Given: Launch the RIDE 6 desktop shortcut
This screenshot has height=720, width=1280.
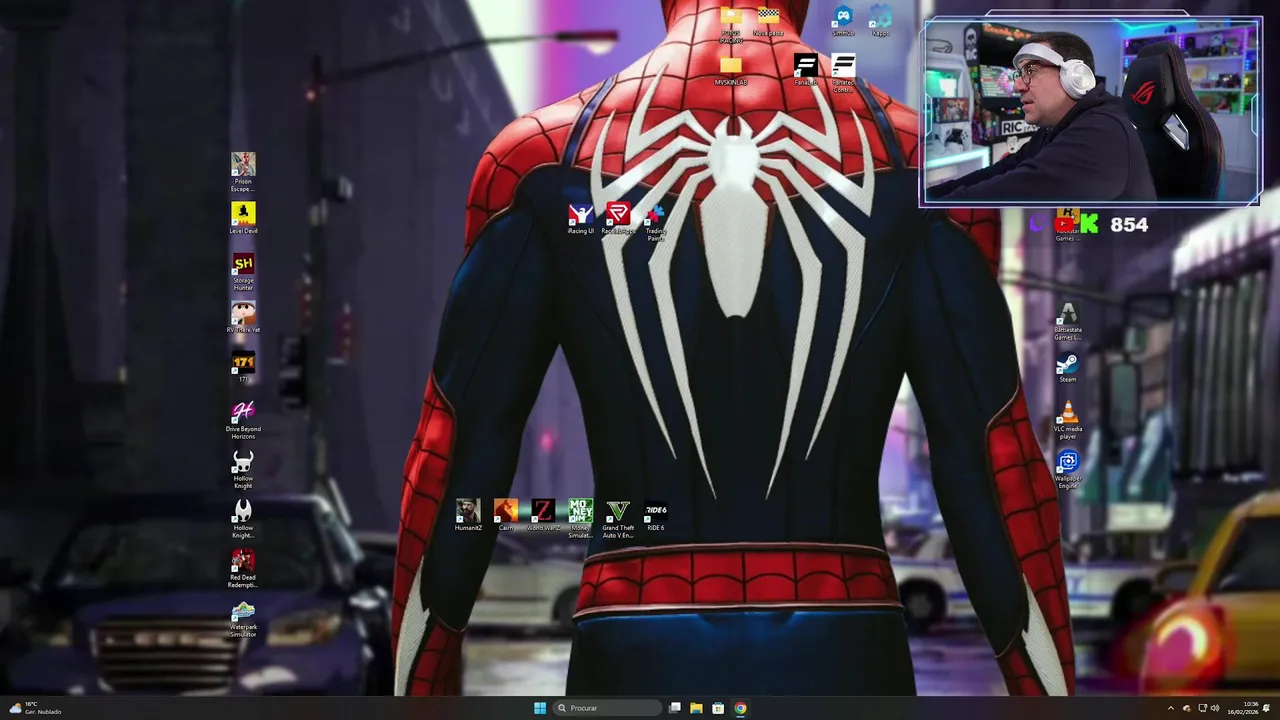Looking at the screenshot, I should tap(655, 515).
